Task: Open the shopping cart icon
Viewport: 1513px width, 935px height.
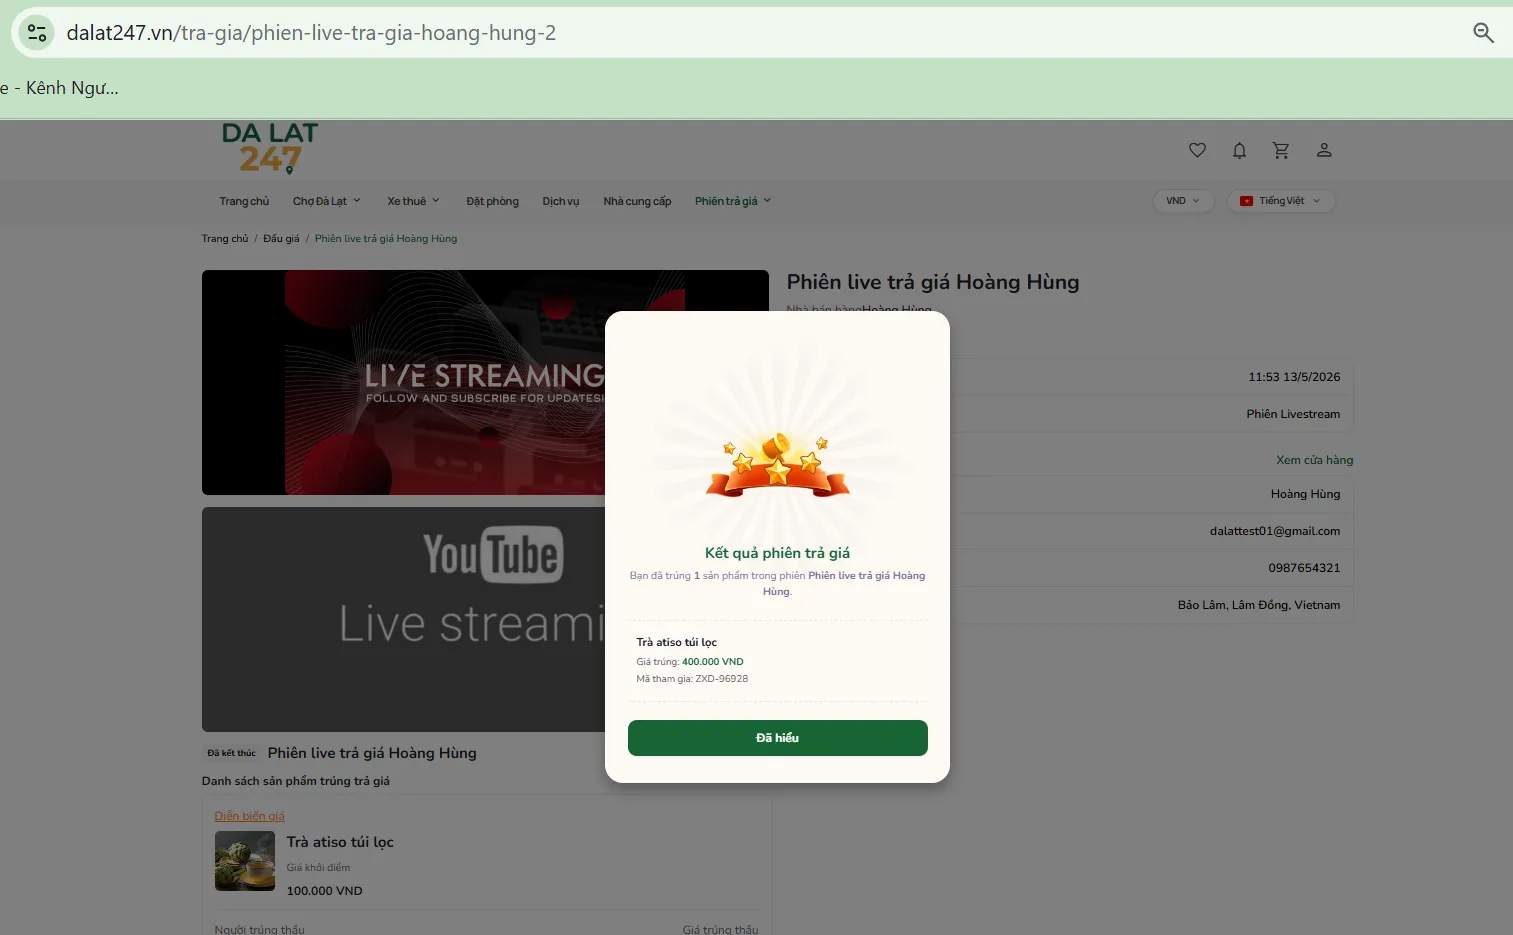Action: pos(1281,150)
